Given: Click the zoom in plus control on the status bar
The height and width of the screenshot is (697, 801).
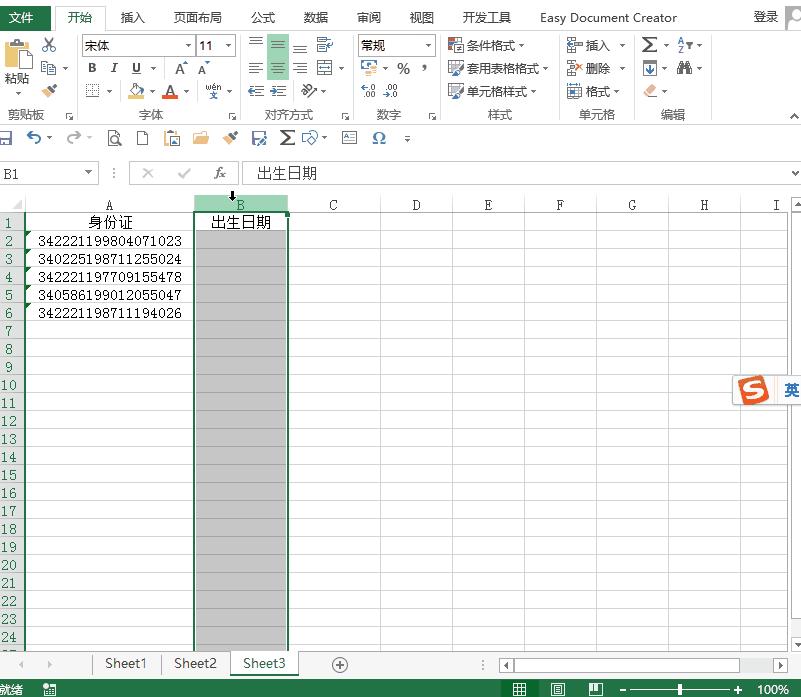Looking at the screenshot, I should point(740,689).
